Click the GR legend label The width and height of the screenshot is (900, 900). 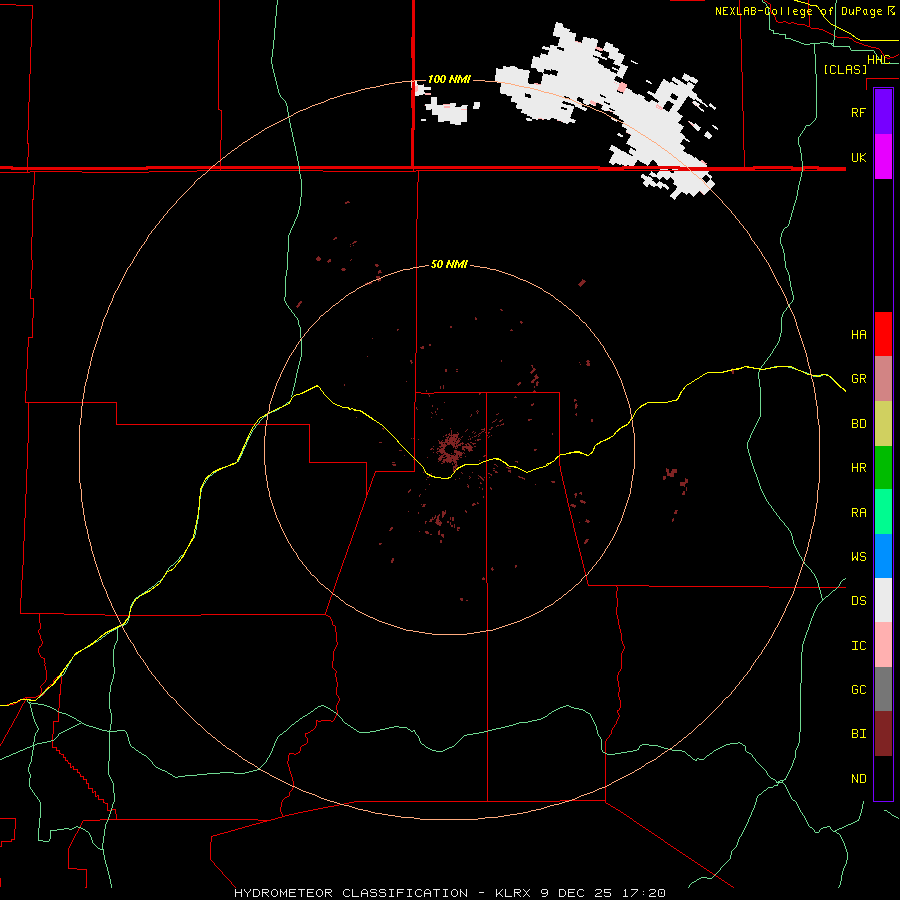point(858,379)
